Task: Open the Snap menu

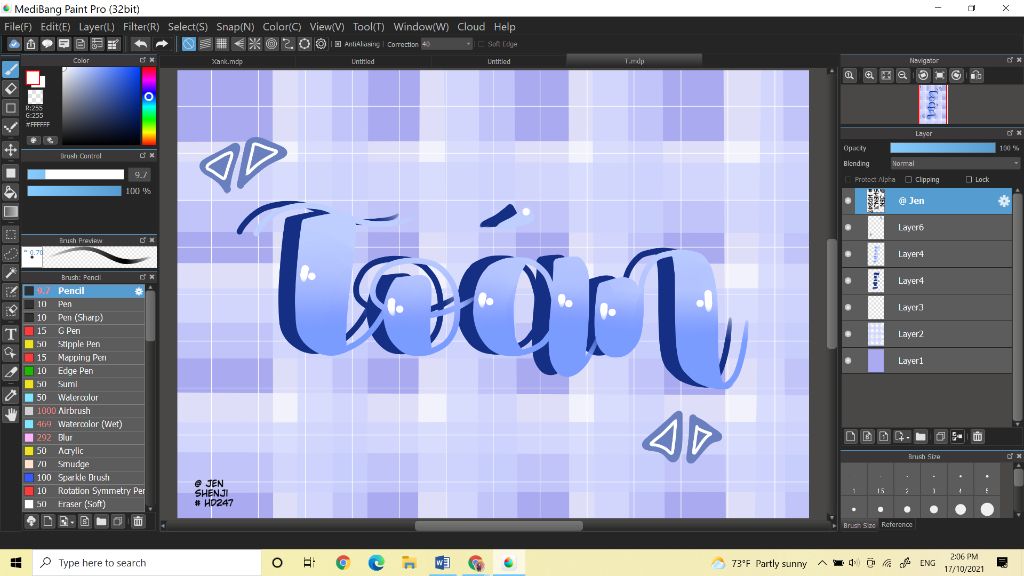Action: pos(235,27)
